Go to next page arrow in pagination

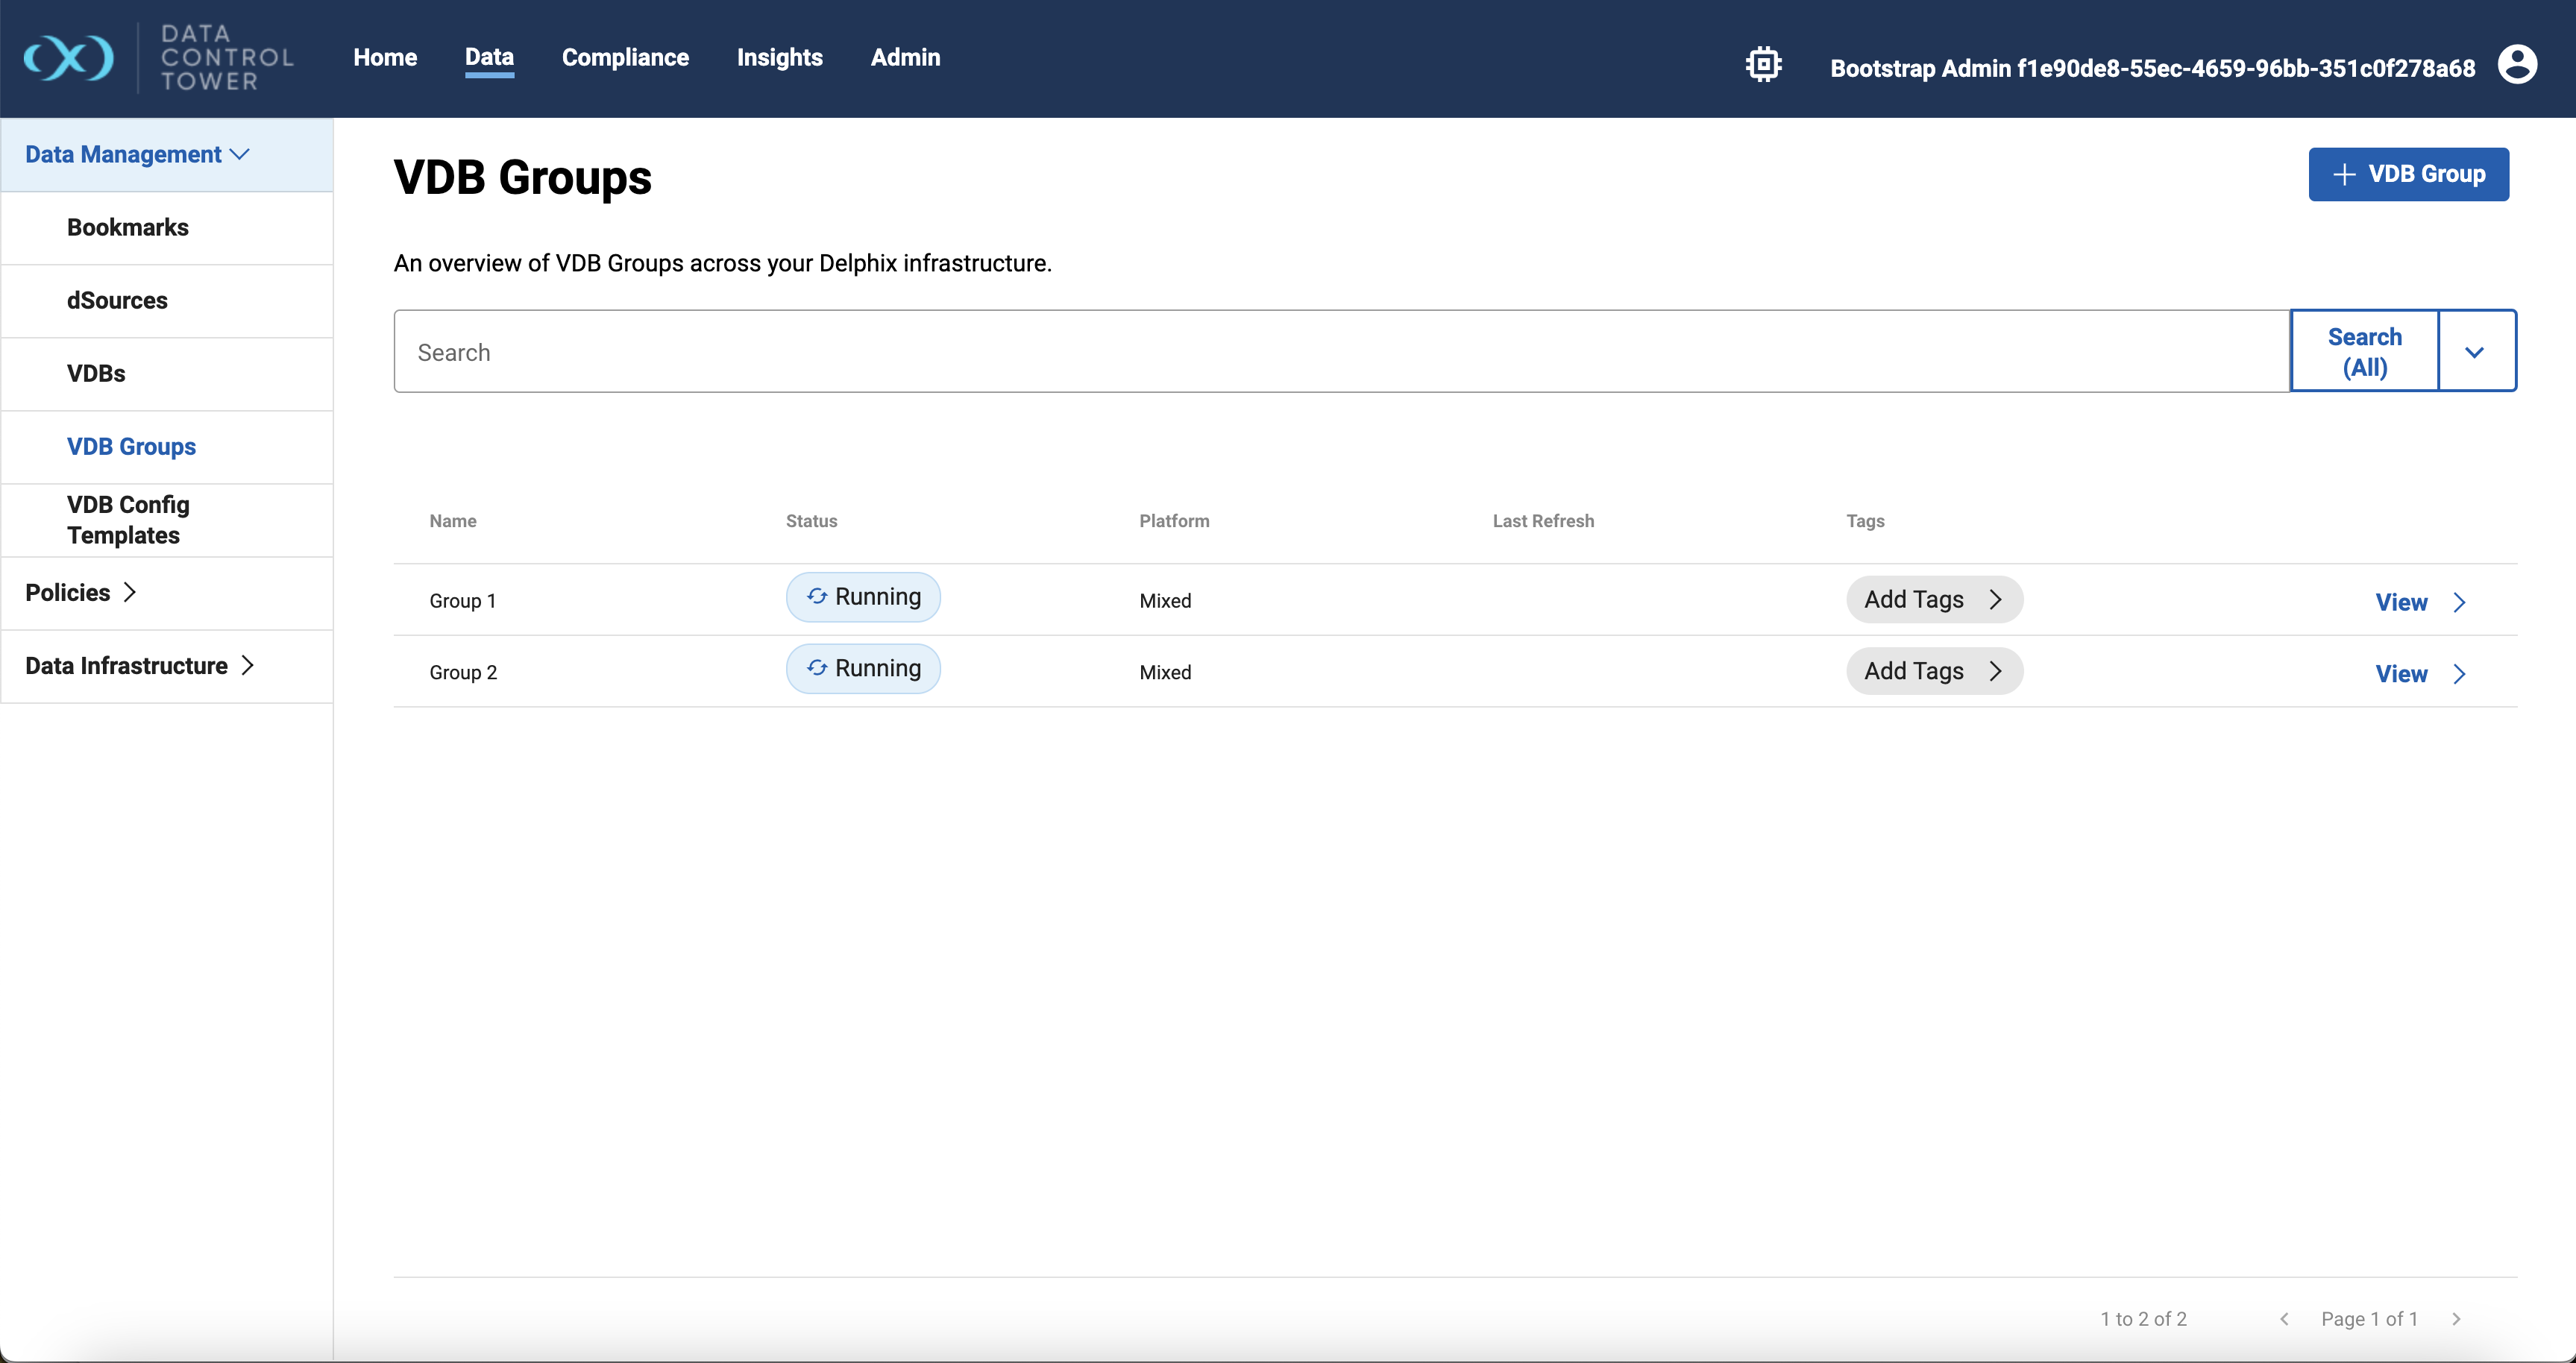point(2455,1319)
